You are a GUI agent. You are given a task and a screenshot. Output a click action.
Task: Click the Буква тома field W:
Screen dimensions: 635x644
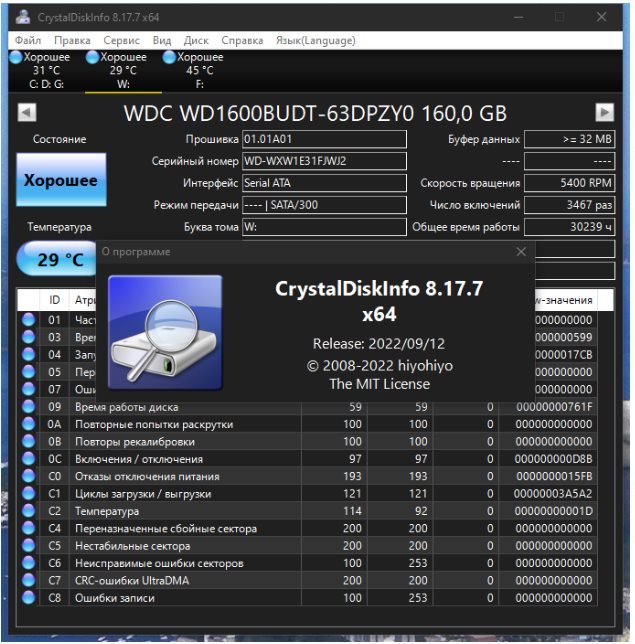coord(324,227)
